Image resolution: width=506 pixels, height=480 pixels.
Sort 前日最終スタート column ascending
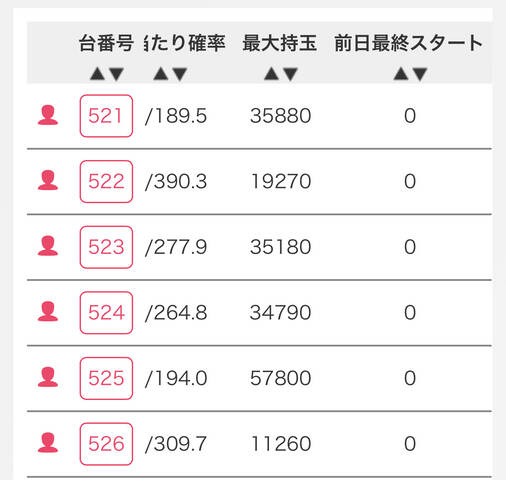click(x=401, y=73)
